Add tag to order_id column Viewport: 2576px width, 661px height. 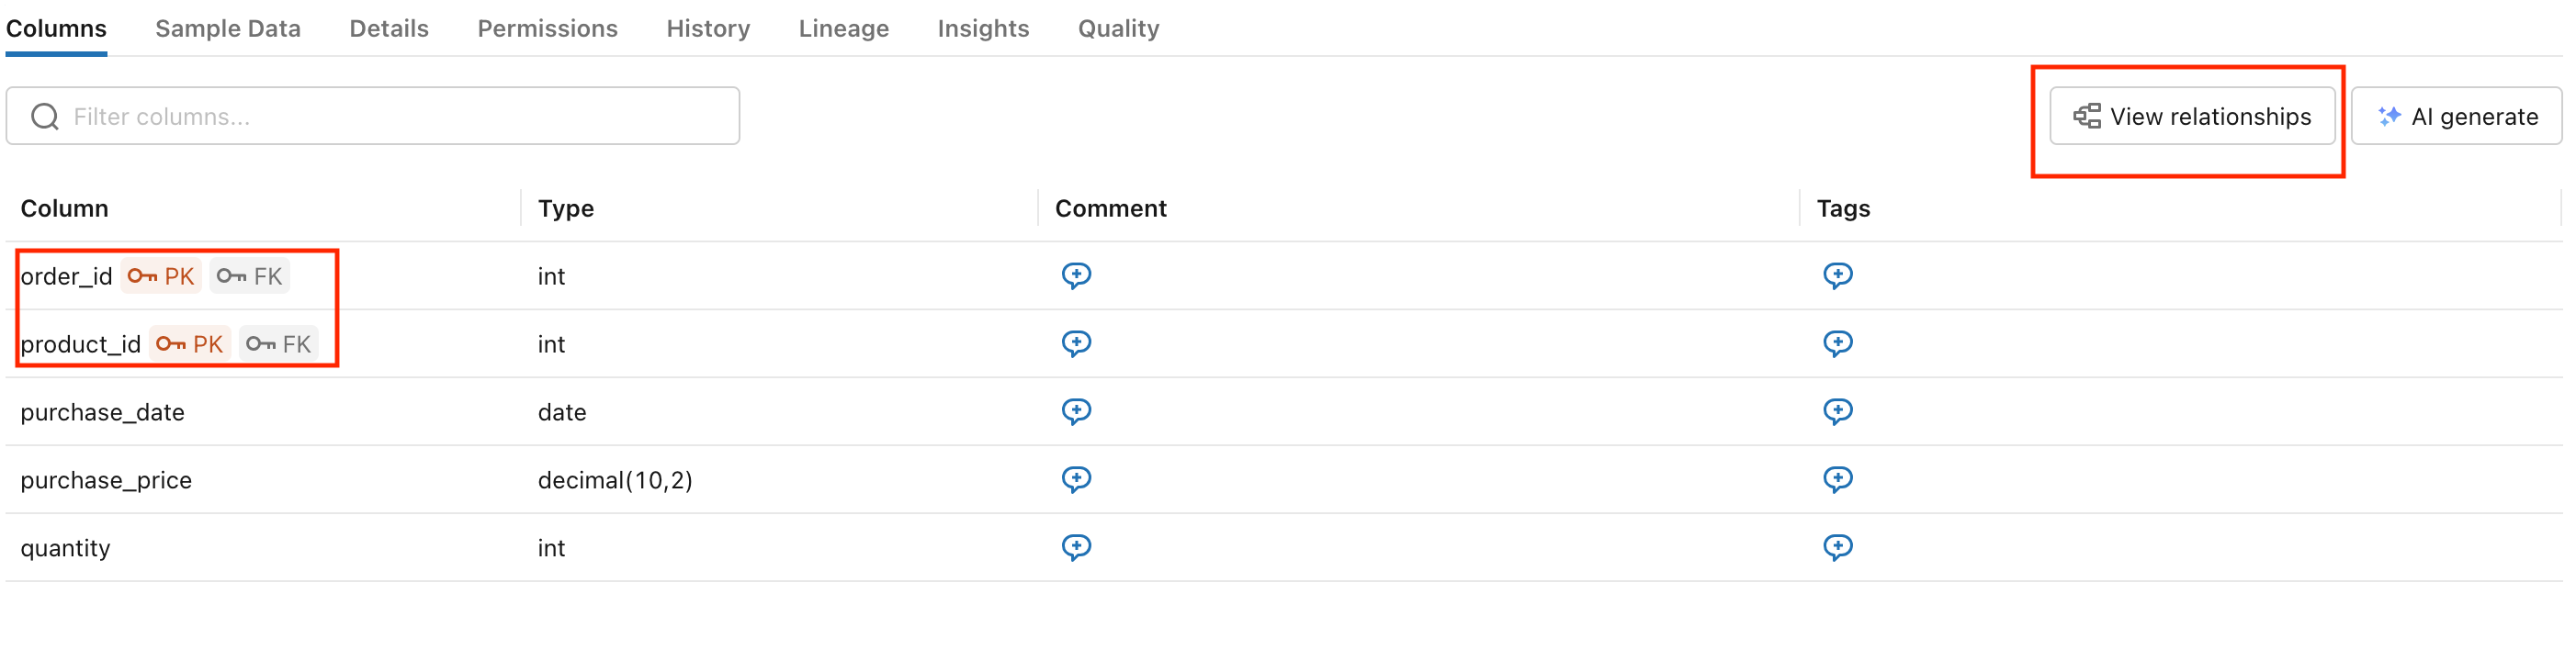[x=1837, y=275]
